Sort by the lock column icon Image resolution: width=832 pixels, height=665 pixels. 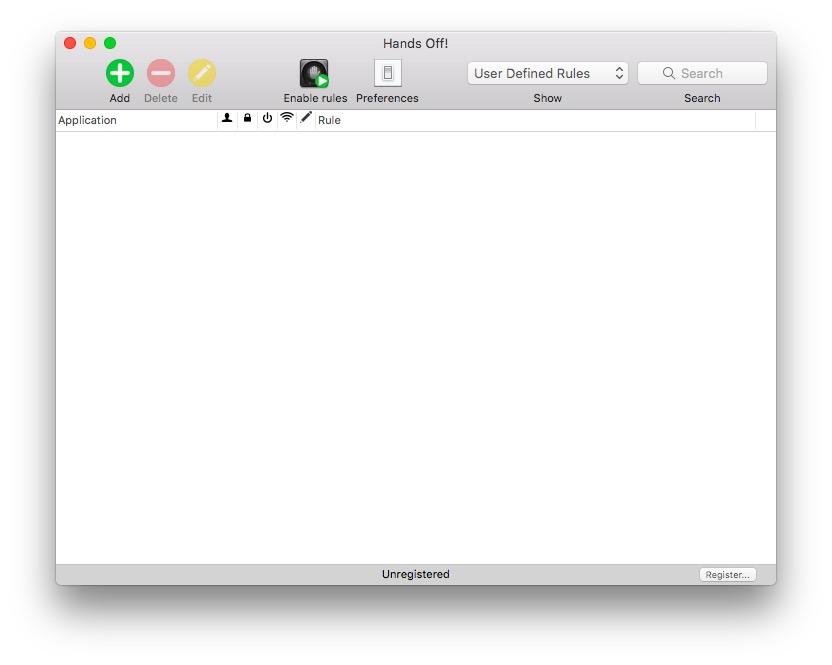pos(247,118)
